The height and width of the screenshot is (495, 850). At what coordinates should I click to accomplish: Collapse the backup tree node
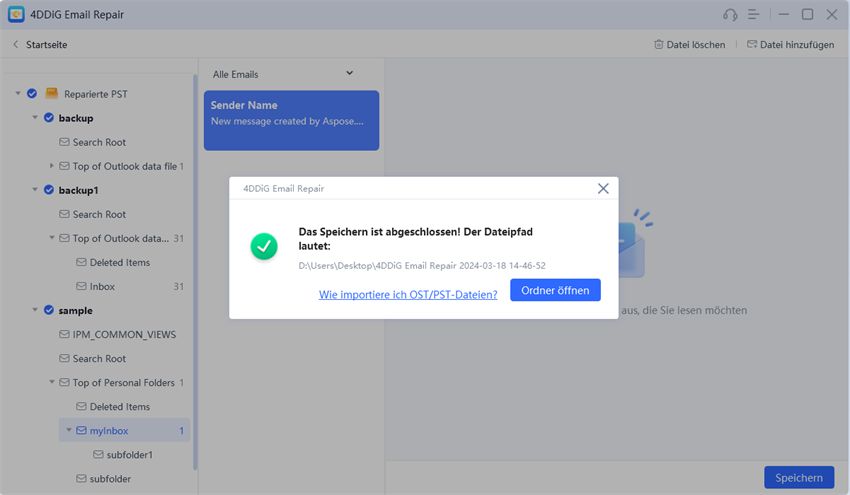pyautogui.click(x=35, y=118)
